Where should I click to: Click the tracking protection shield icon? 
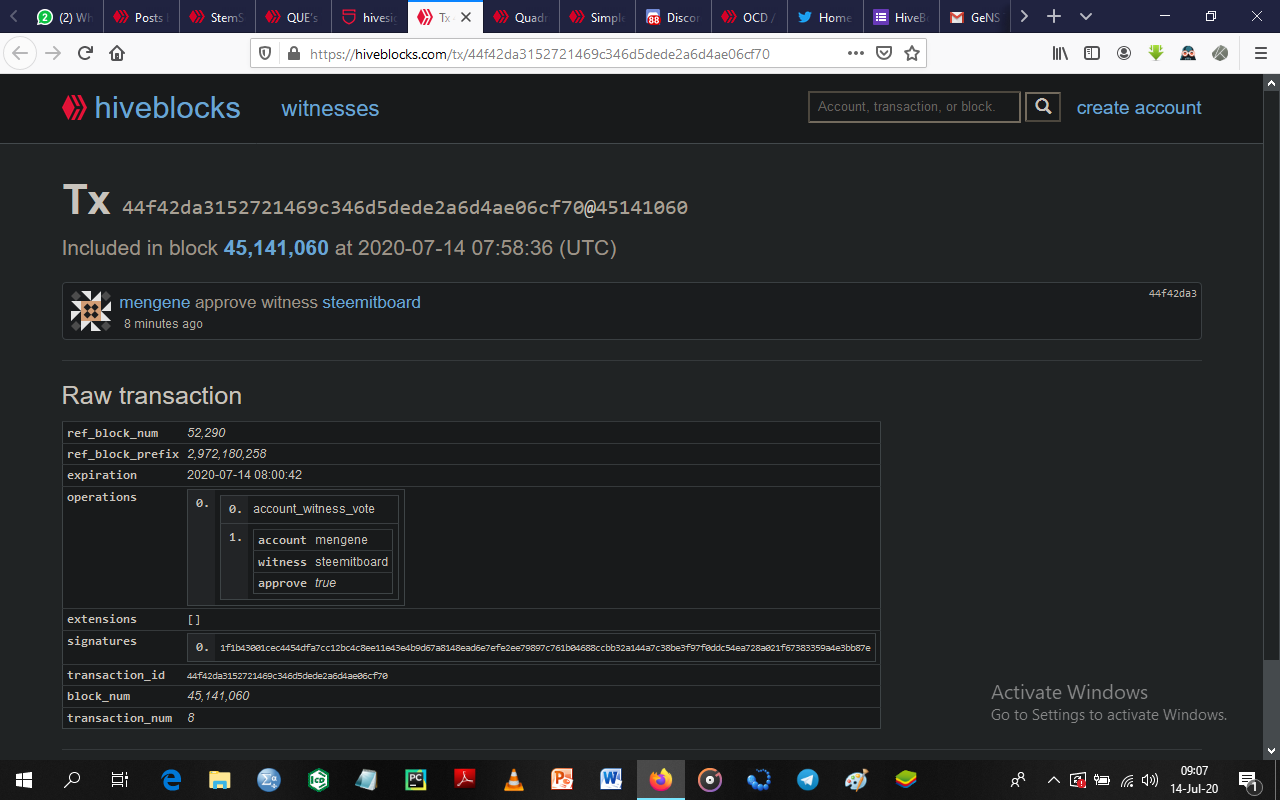(265, 54)
